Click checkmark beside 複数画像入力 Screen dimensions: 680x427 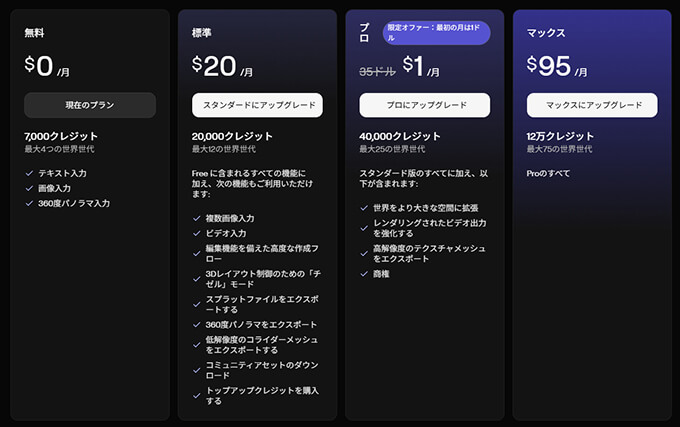pyautogui.click(x=197, y=218)
